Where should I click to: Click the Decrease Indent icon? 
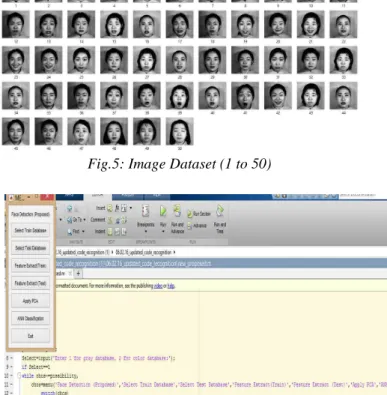point(124,231)
